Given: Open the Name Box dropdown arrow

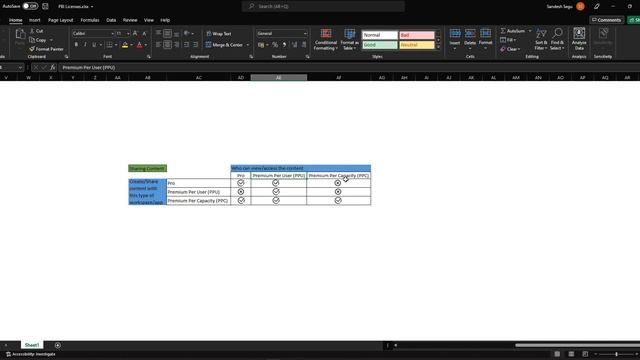Looking at the screenshot, I should [x=20, y=67].
